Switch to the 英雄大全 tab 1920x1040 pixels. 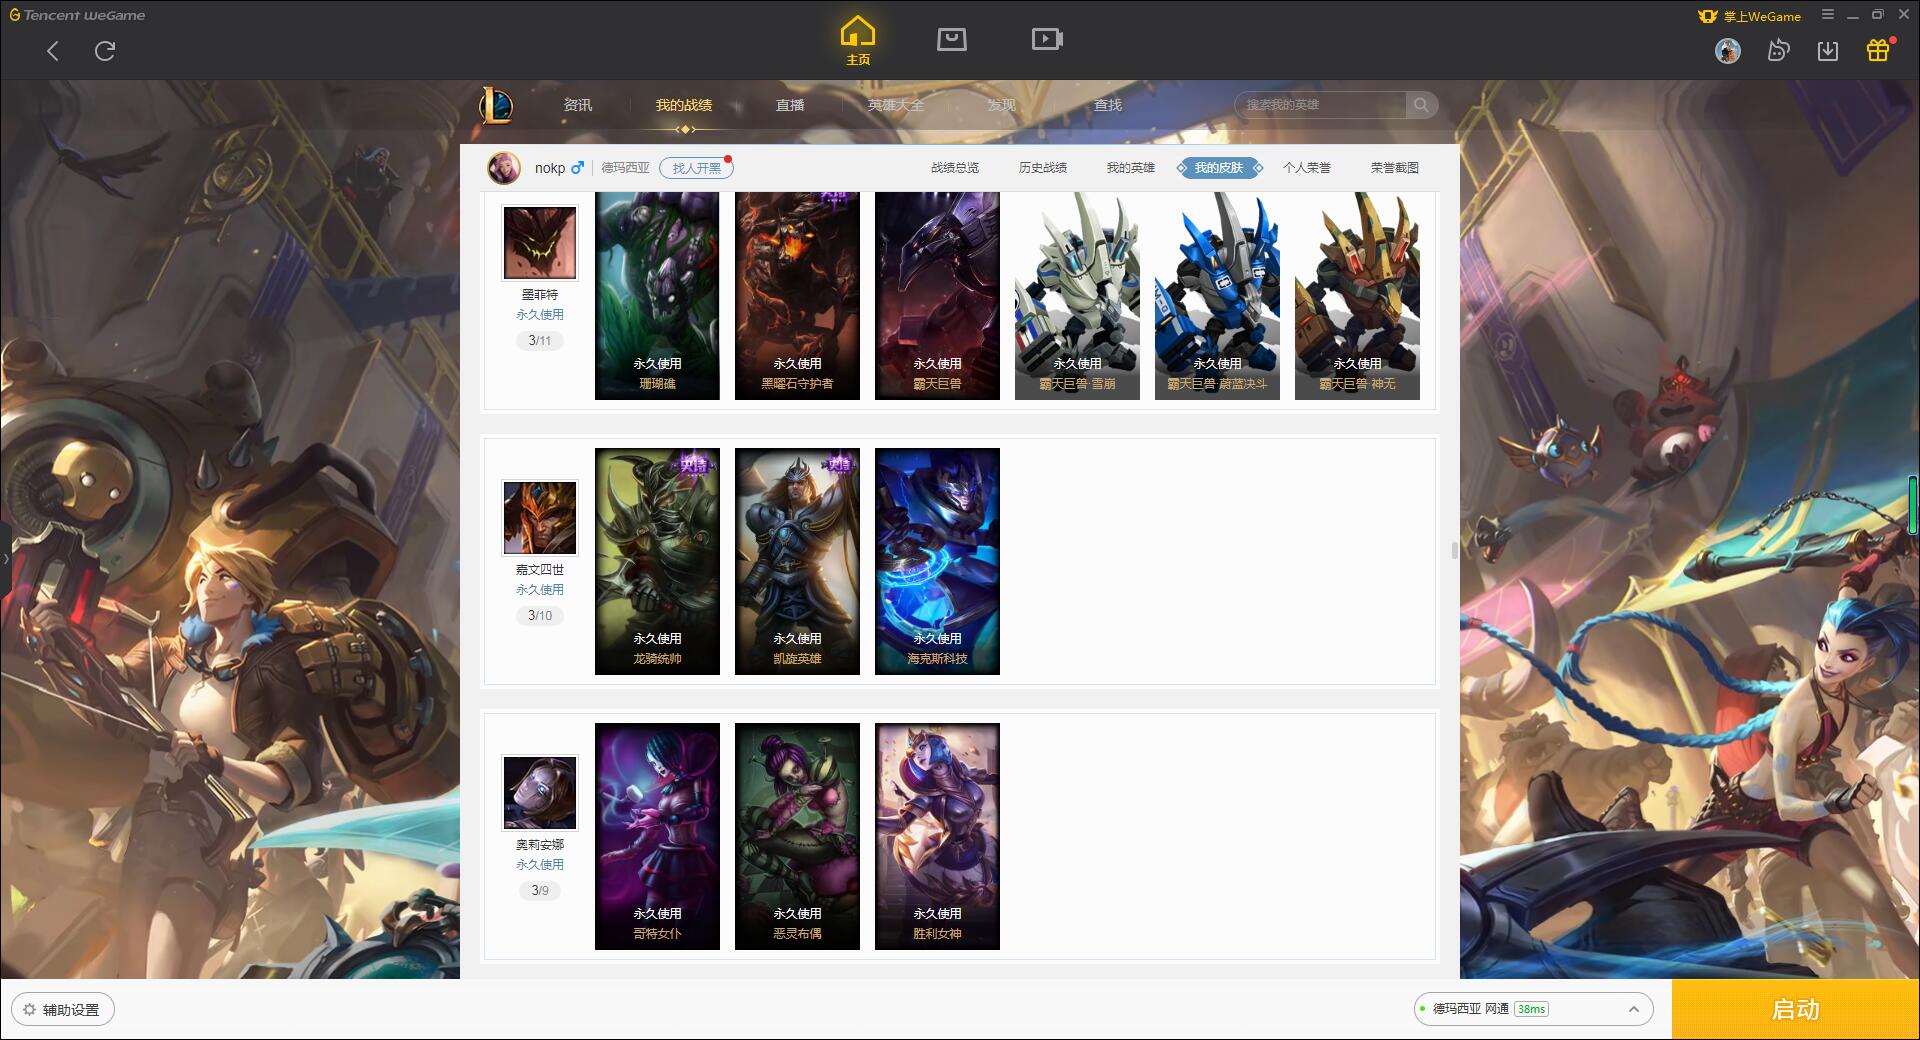[896, 105]
